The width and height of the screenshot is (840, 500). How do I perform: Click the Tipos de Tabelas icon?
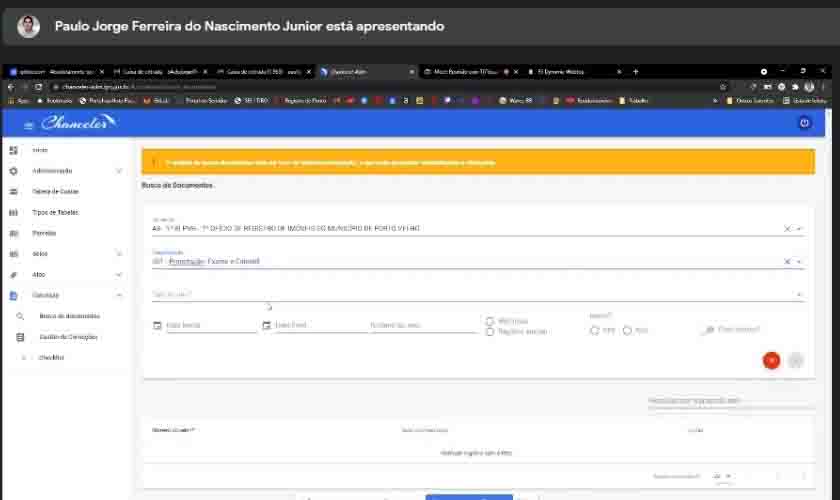click(13, 213)
